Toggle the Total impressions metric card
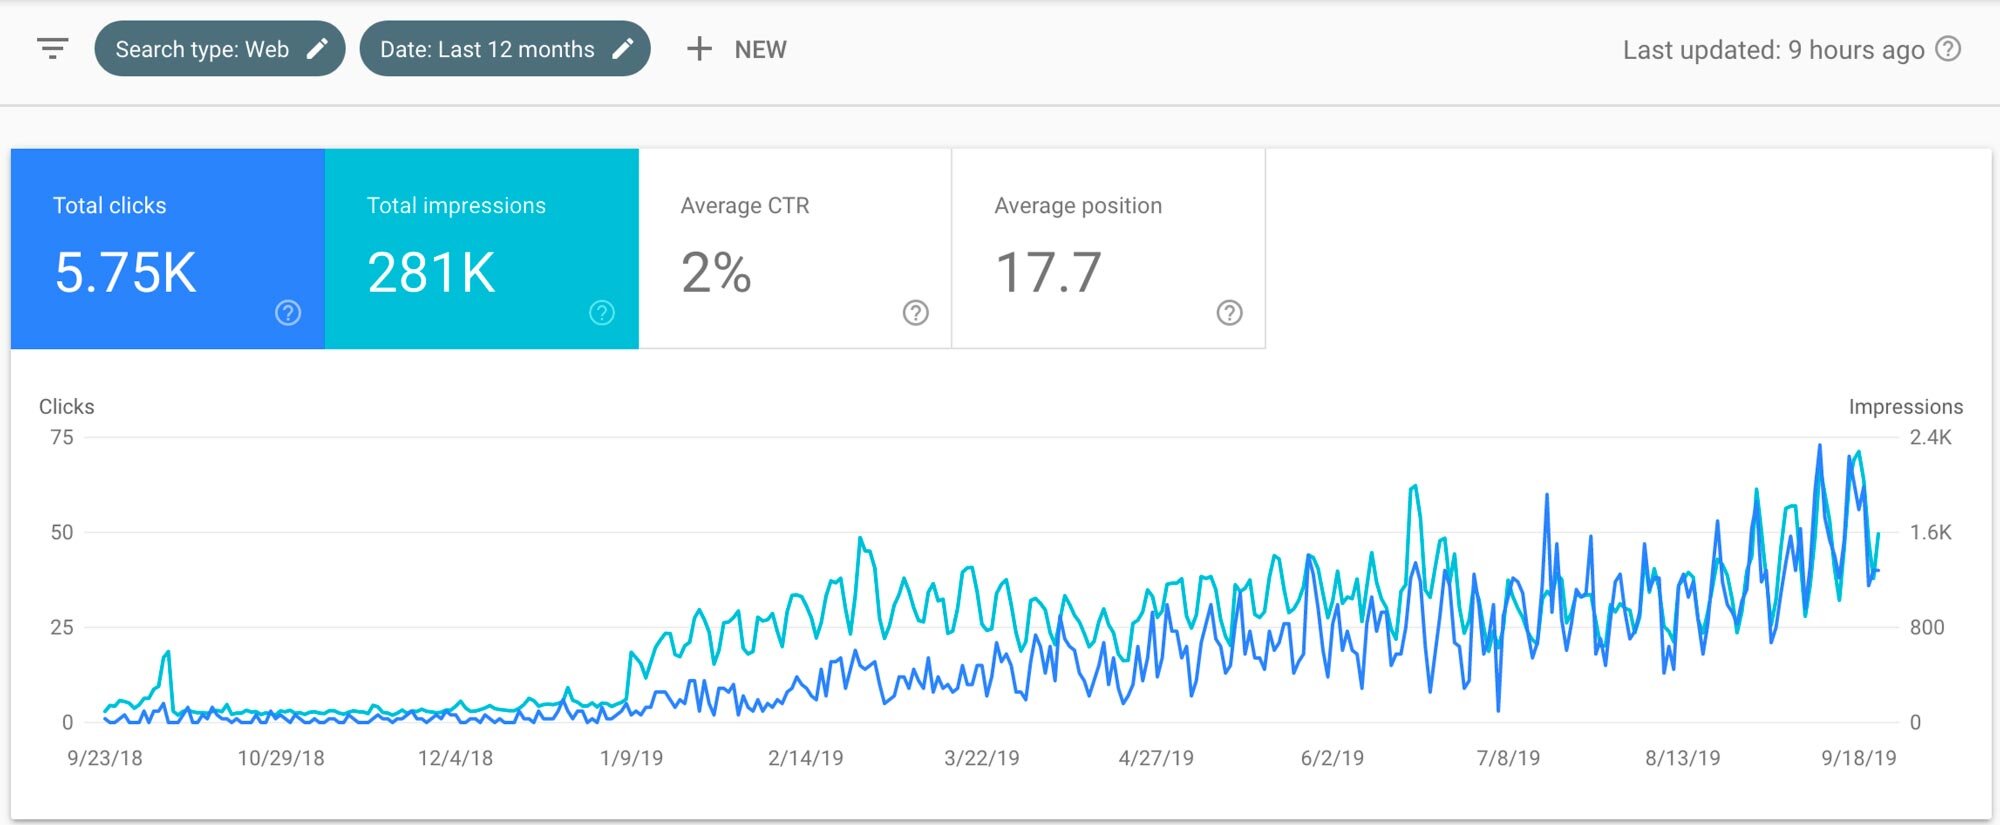The image size is (2000, 825). (x=482, y=249)
